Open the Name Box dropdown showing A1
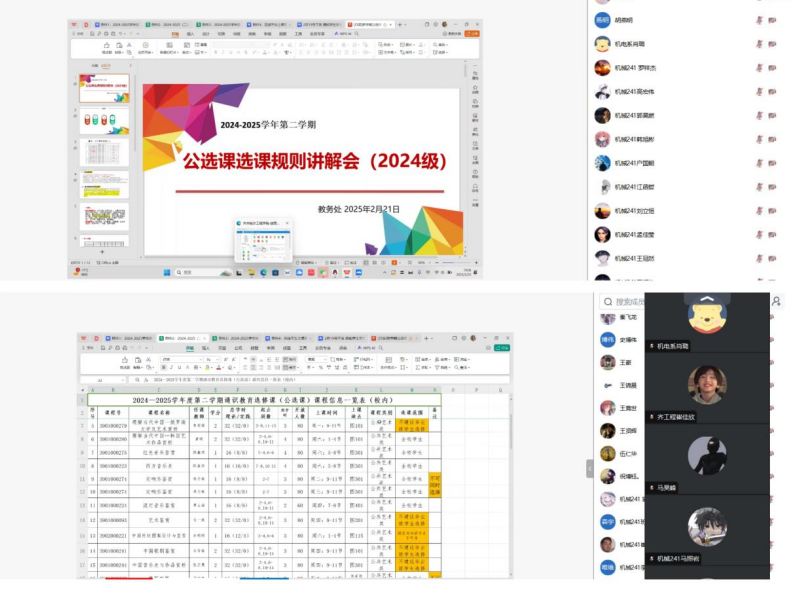The height and width of the screenshot is (594, 804). click(123, 380)
